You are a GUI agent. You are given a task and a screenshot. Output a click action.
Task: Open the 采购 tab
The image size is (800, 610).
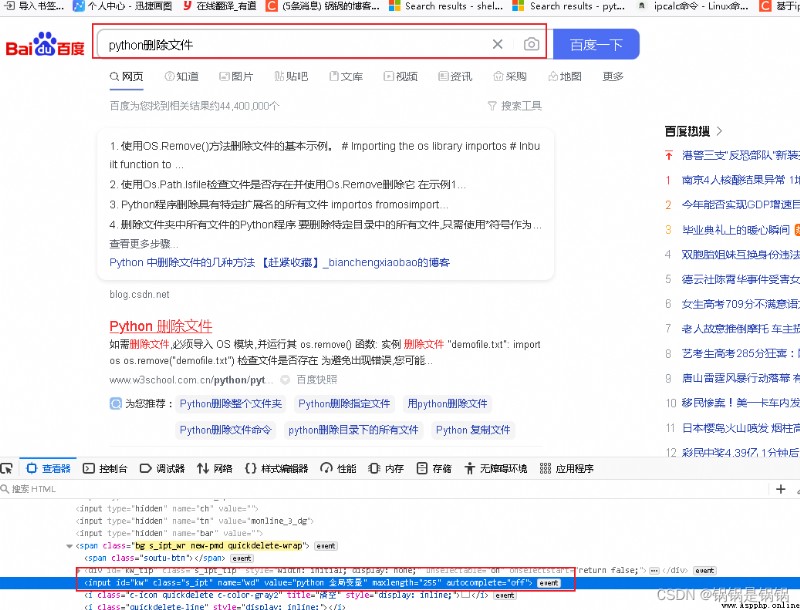(510, 77)
